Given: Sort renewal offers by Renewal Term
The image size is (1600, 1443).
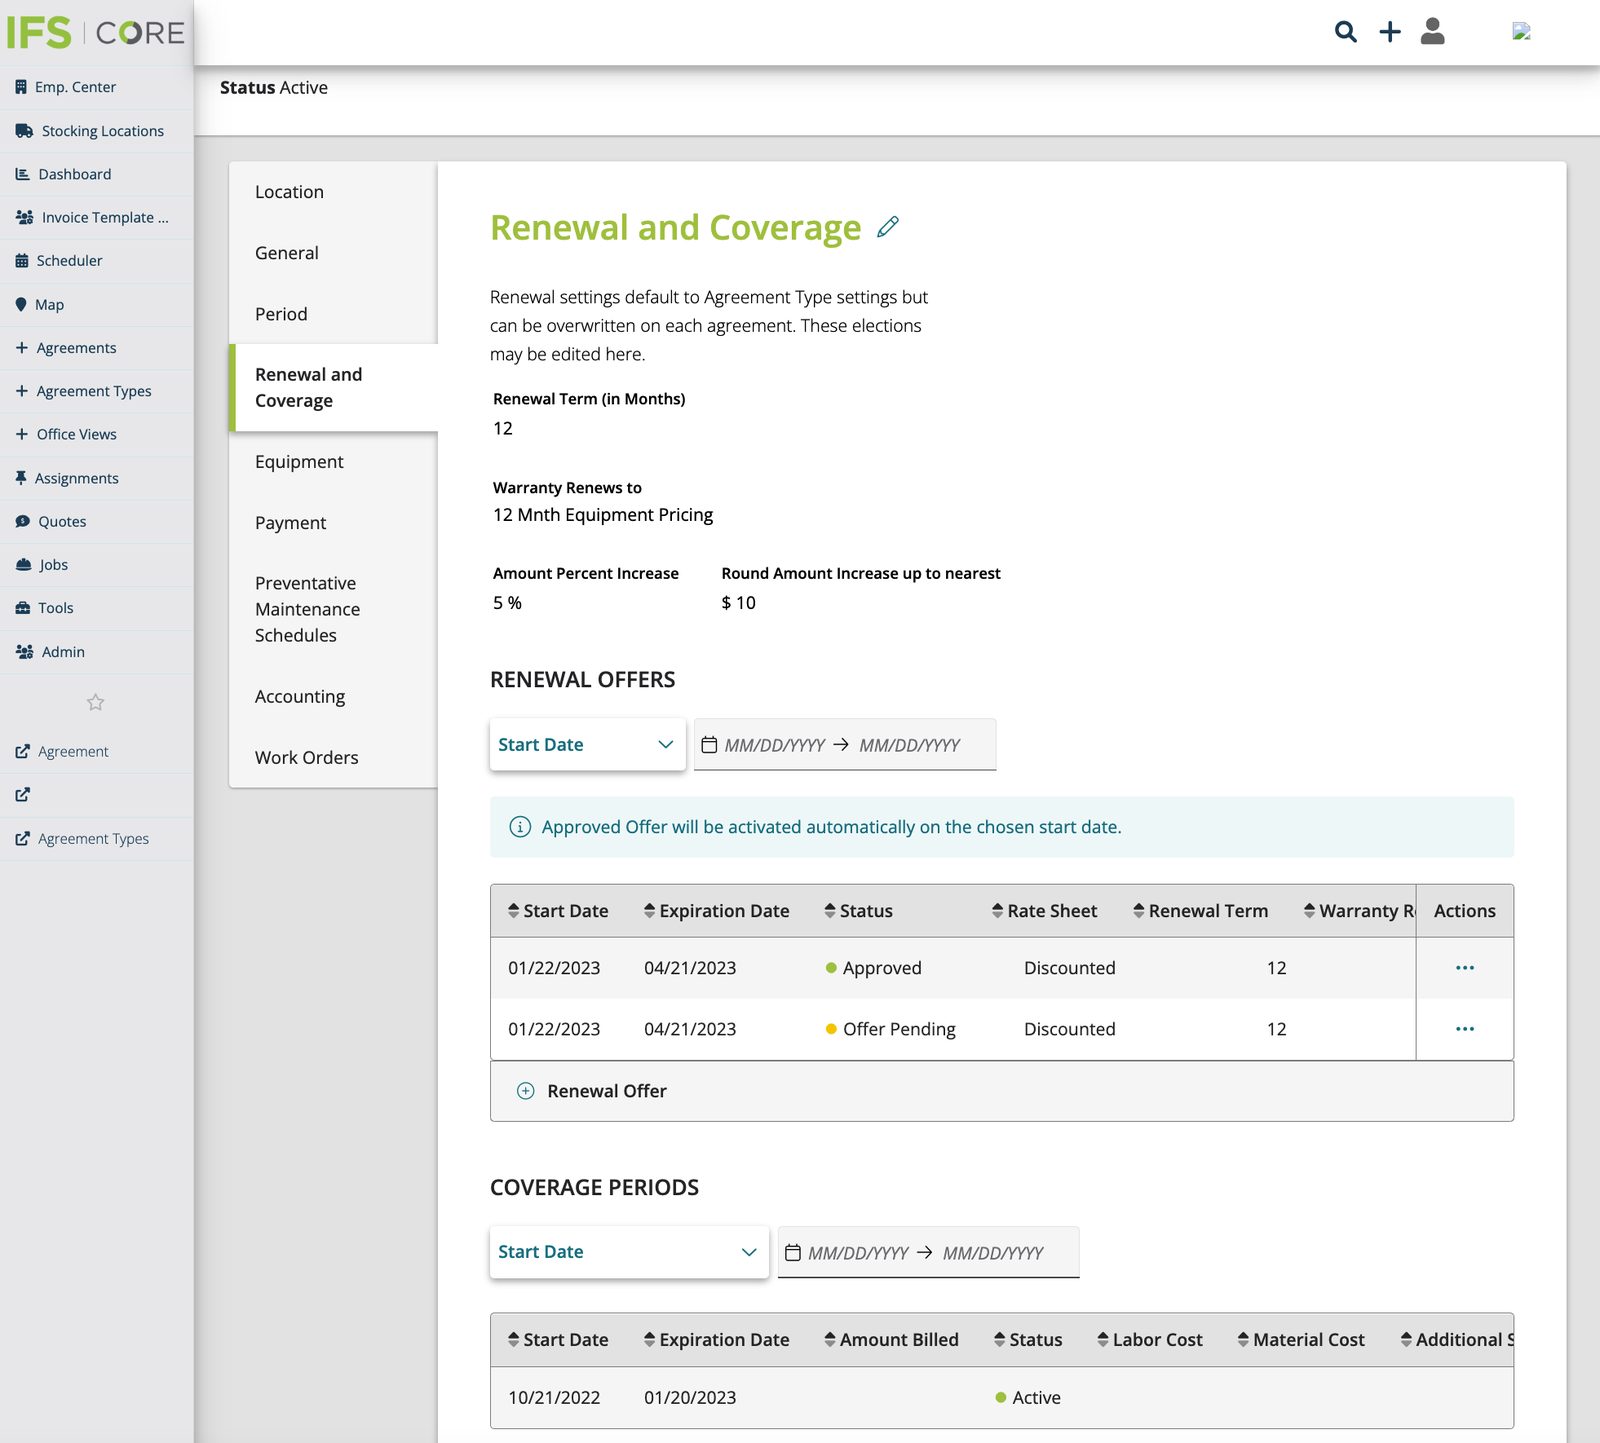Looking at the screenshot, I should click(1201, 911).
